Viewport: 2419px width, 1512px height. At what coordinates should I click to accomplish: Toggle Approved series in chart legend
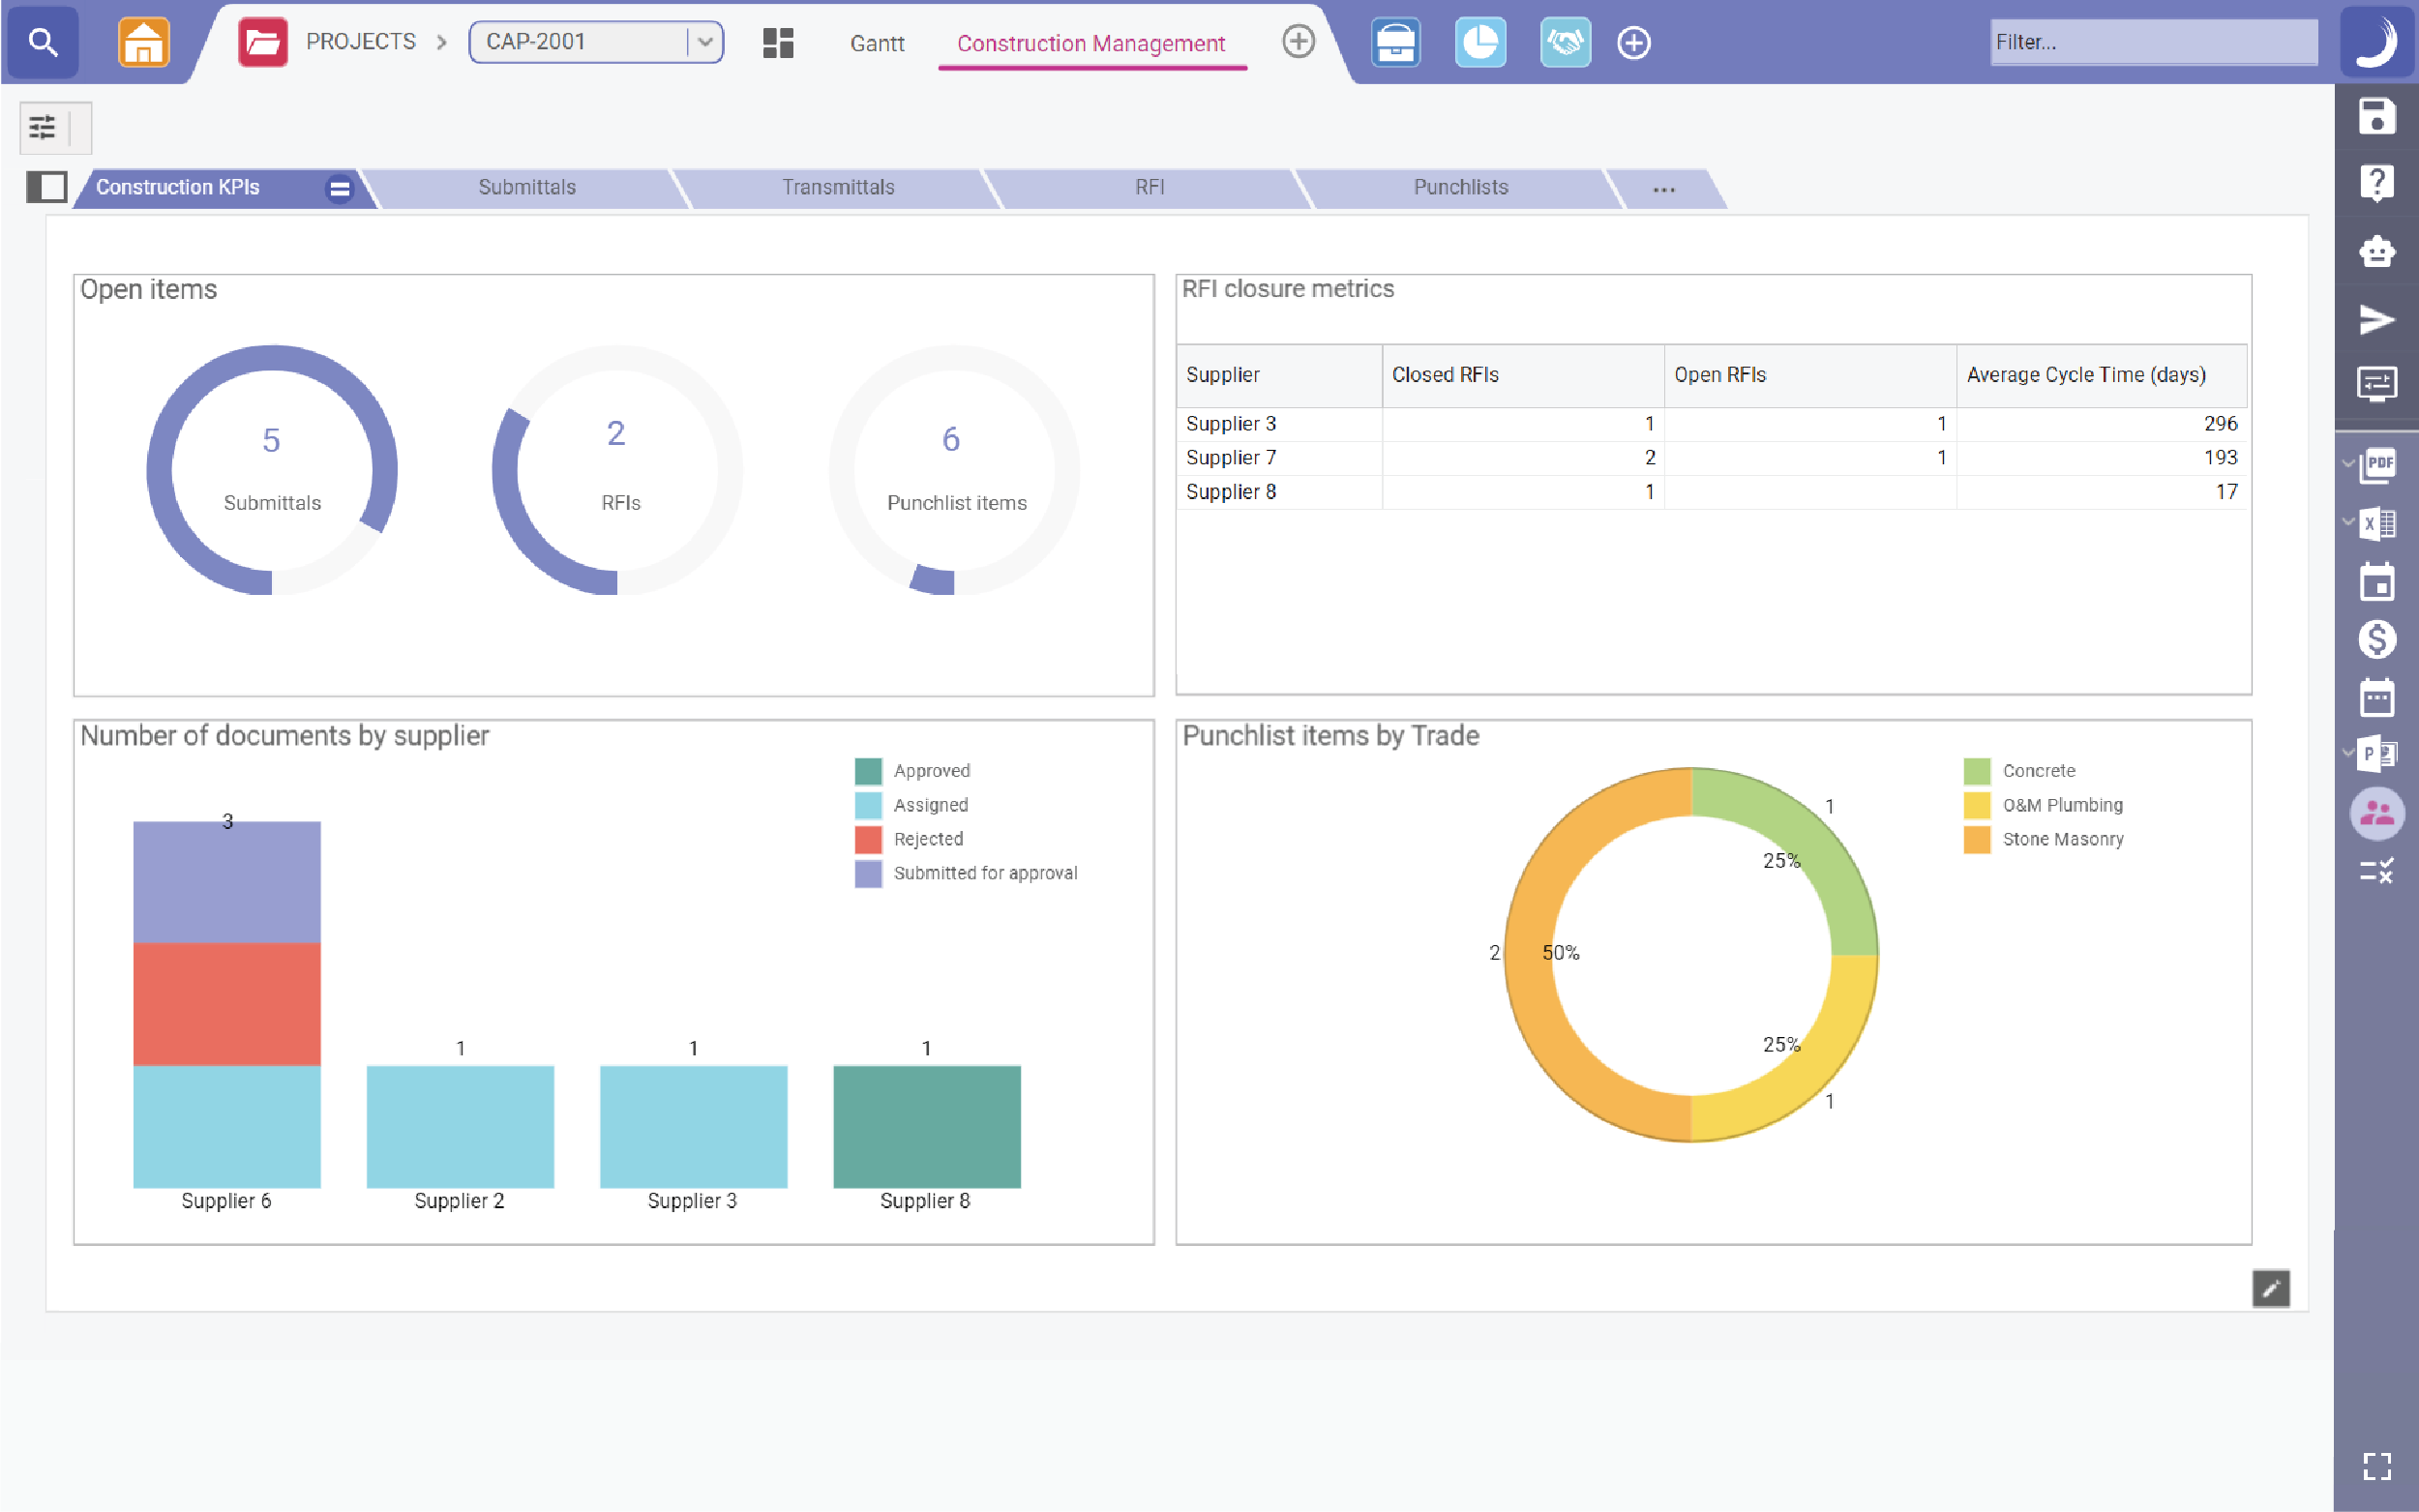tap(931, 771)
